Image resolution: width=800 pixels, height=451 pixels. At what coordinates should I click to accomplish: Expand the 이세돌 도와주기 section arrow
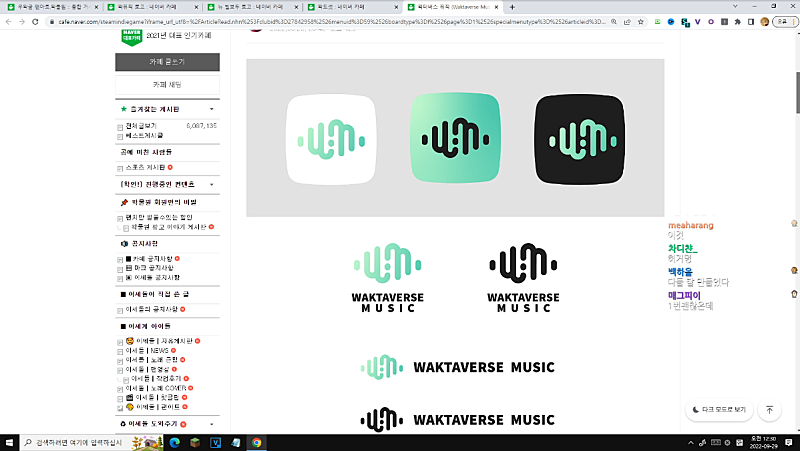[x=212, y=424]
